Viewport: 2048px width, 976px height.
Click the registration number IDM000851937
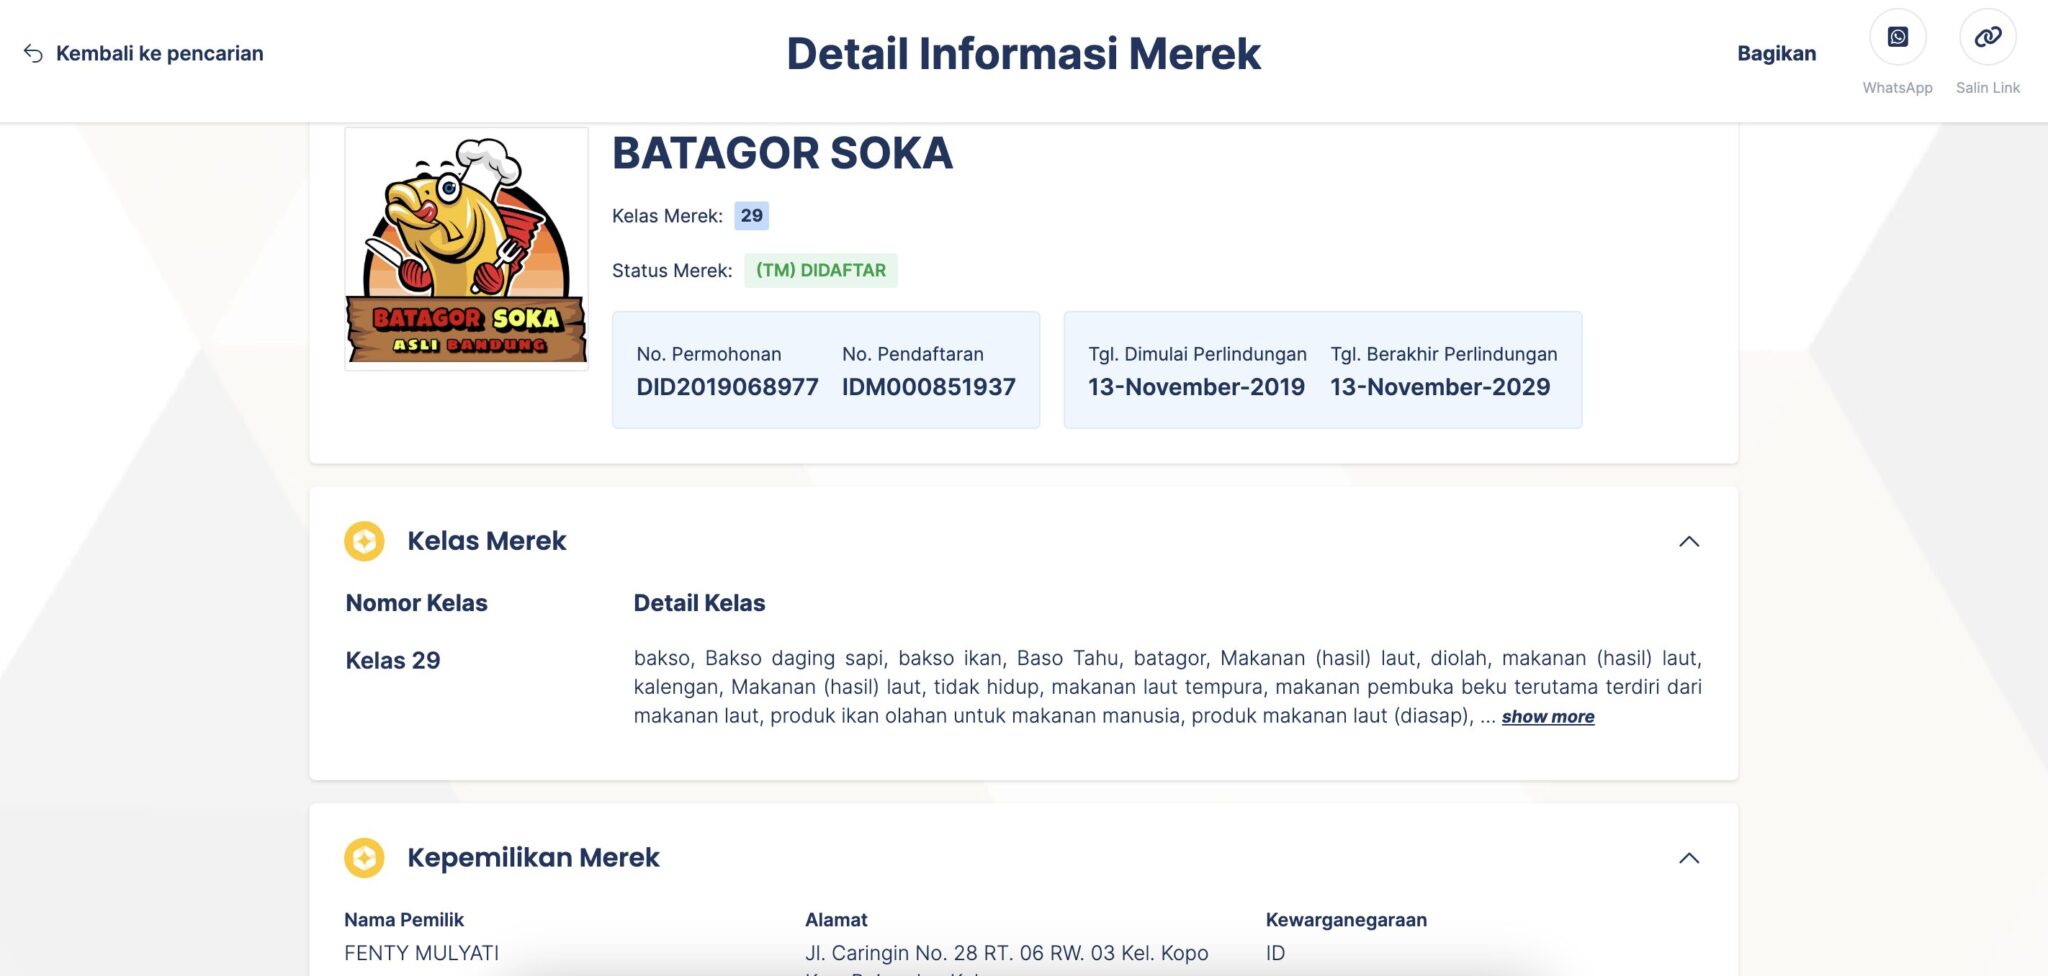click(x=928, y=387)
